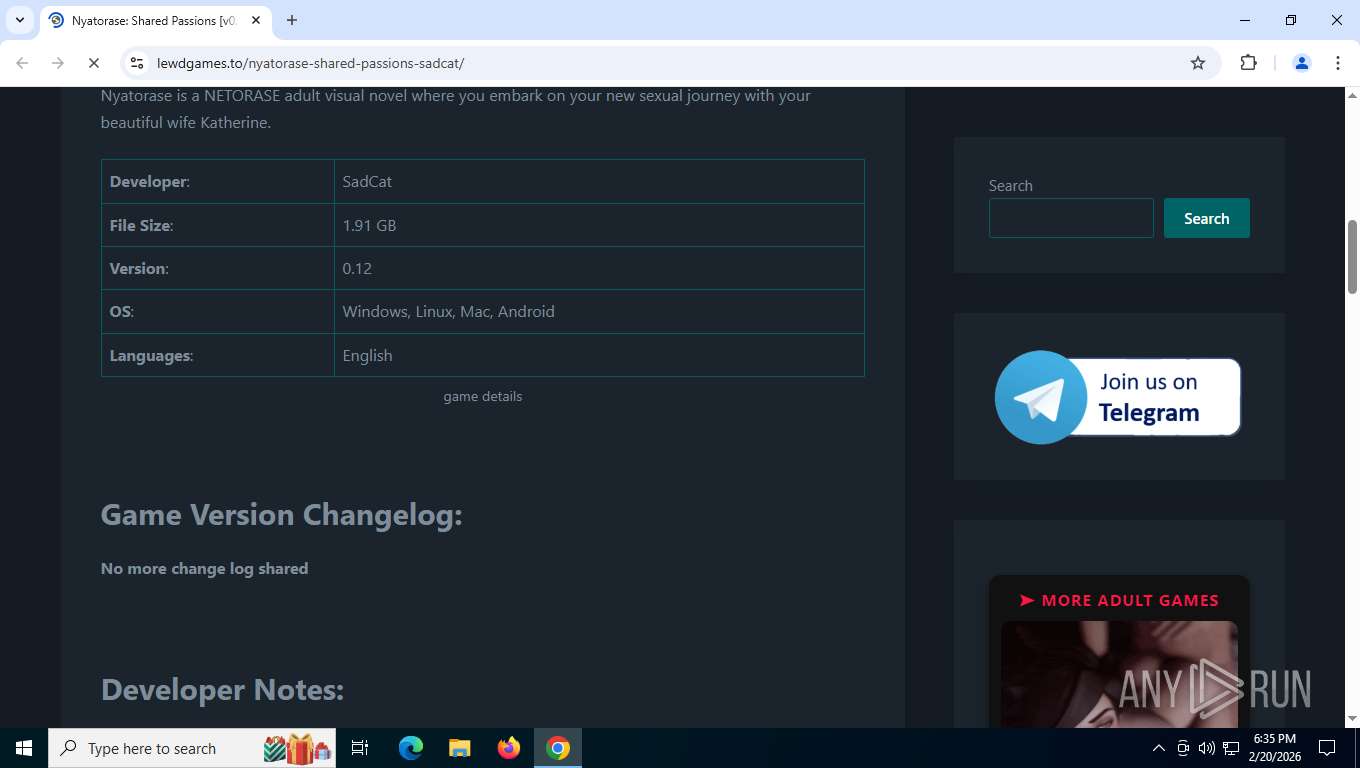This screenshot has width=1360, height=768.
Task: Click the File Size label cell
Action: pos(218,225)
